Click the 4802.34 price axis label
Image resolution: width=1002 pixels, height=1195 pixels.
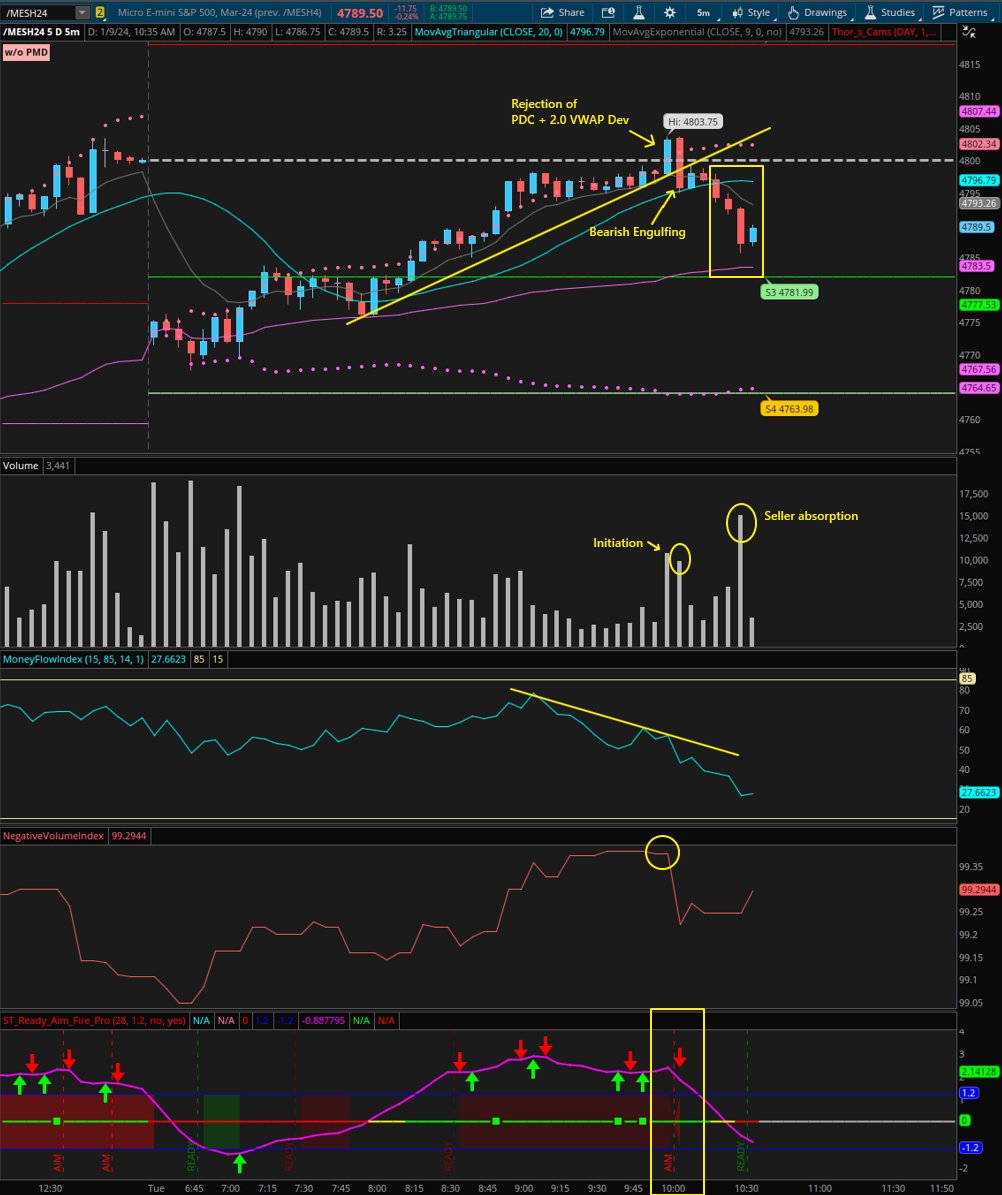point(978,144)
